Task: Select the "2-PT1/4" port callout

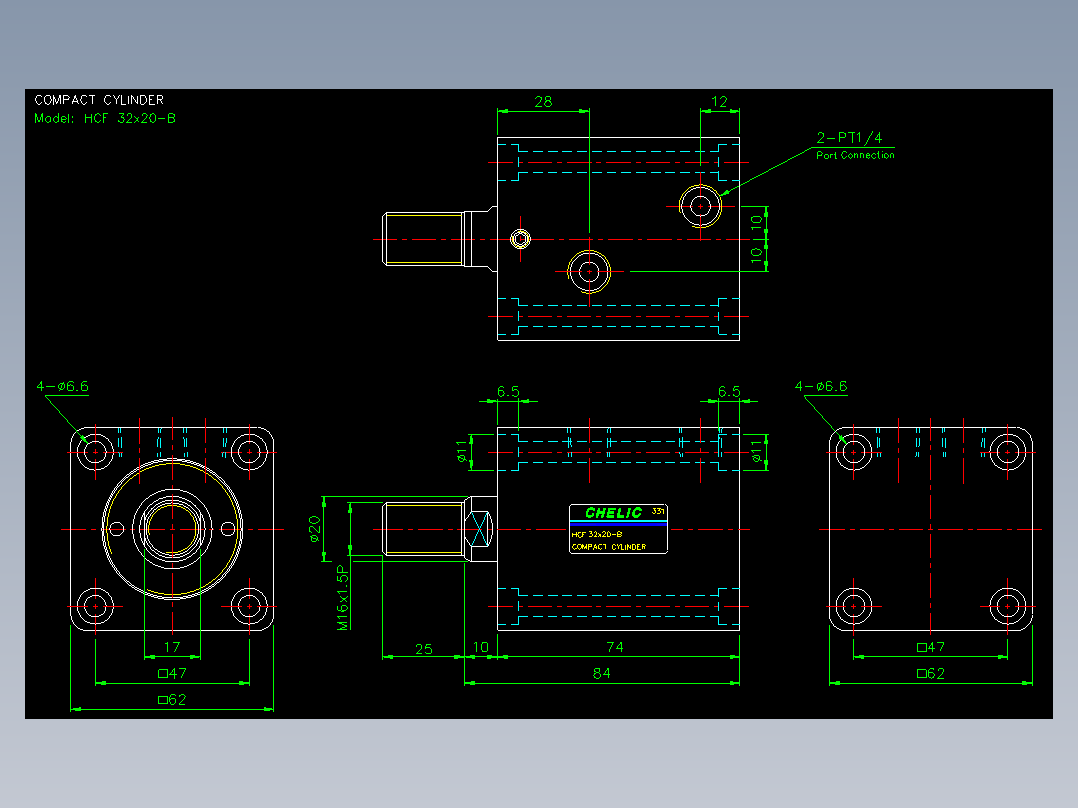Action: [849, 138]
